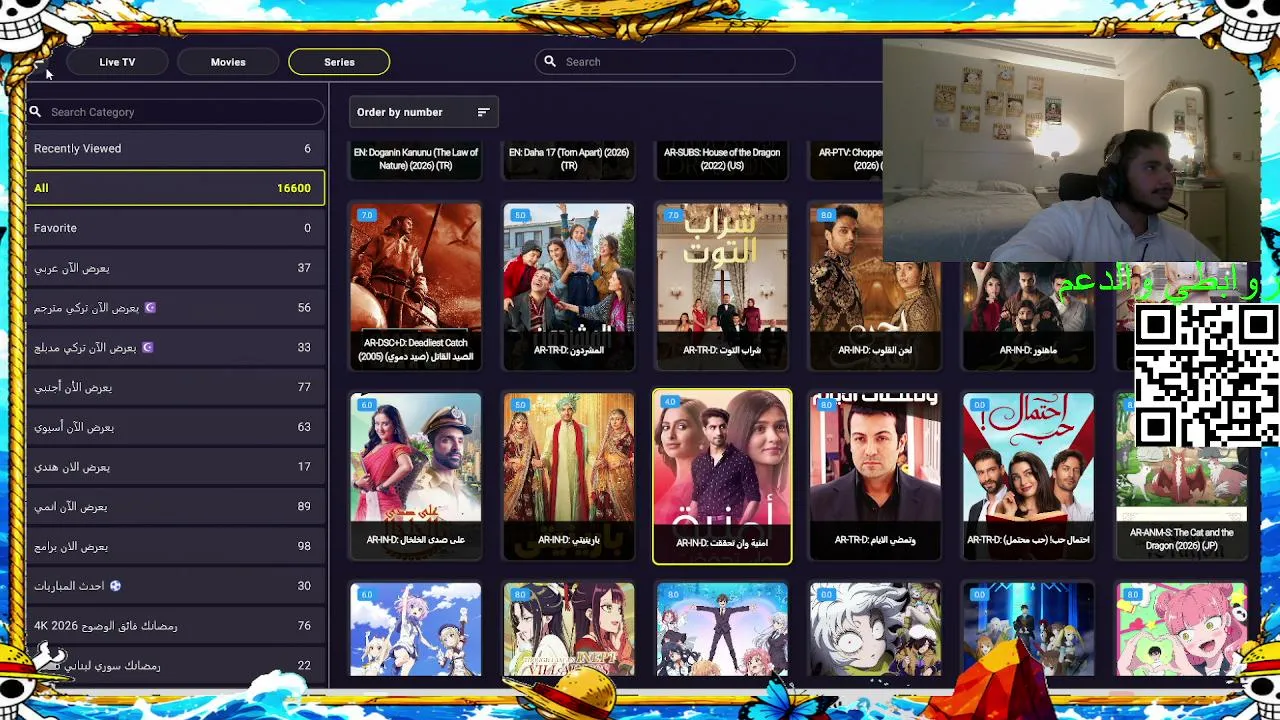Image resolution: width=1280 pixels, height=720 pixels.
Task: Click the magnifier icon beside Search Category
Action: point(35,112)
